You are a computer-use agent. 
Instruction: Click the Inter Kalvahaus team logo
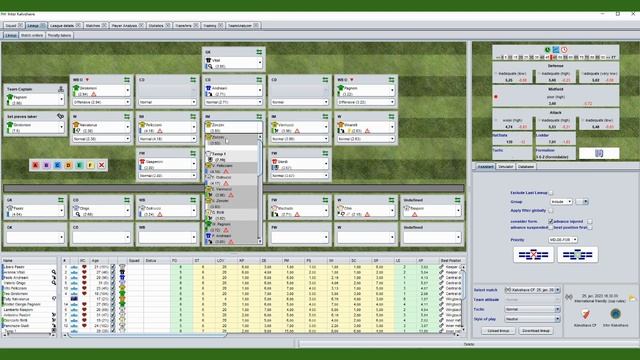pos(616,314)
